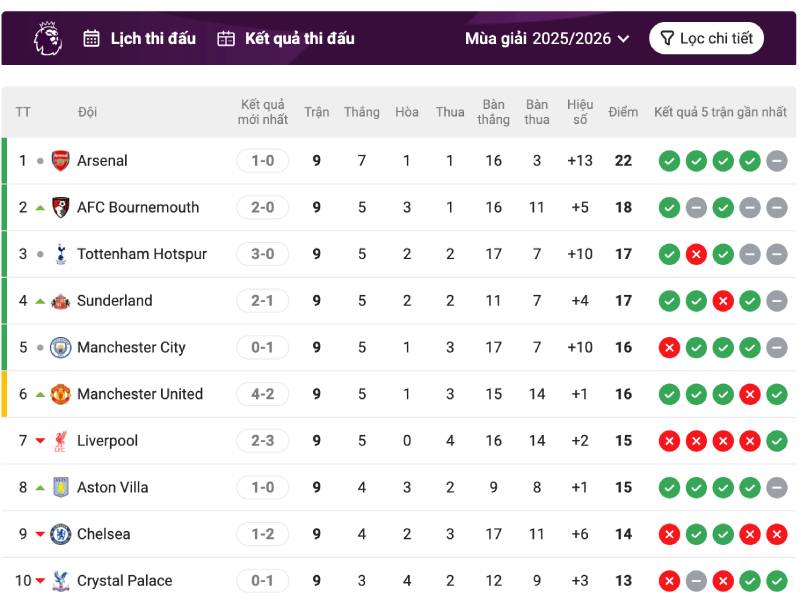Click the Liverpool club crest

pyautogui.click(x=61, y=441)
